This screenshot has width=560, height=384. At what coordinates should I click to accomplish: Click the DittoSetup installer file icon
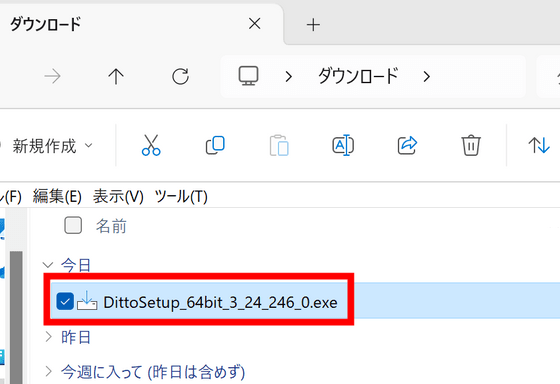(87, 300)
